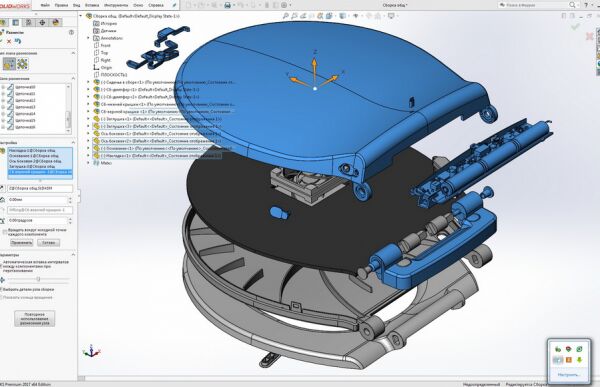Switch to ConfigurationManager tab icon

(29, 23)
